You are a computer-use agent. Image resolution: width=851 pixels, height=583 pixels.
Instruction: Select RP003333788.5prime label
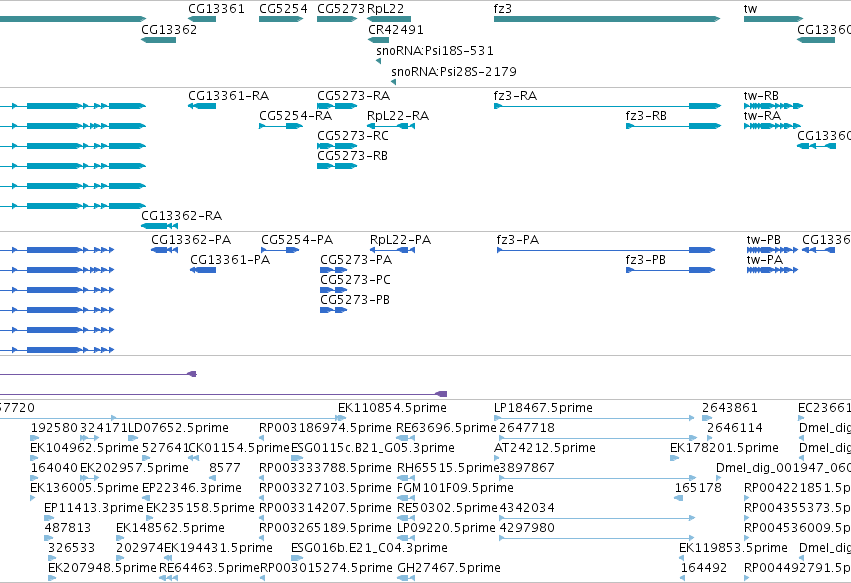pyautogui.click(x=325, y=468)
